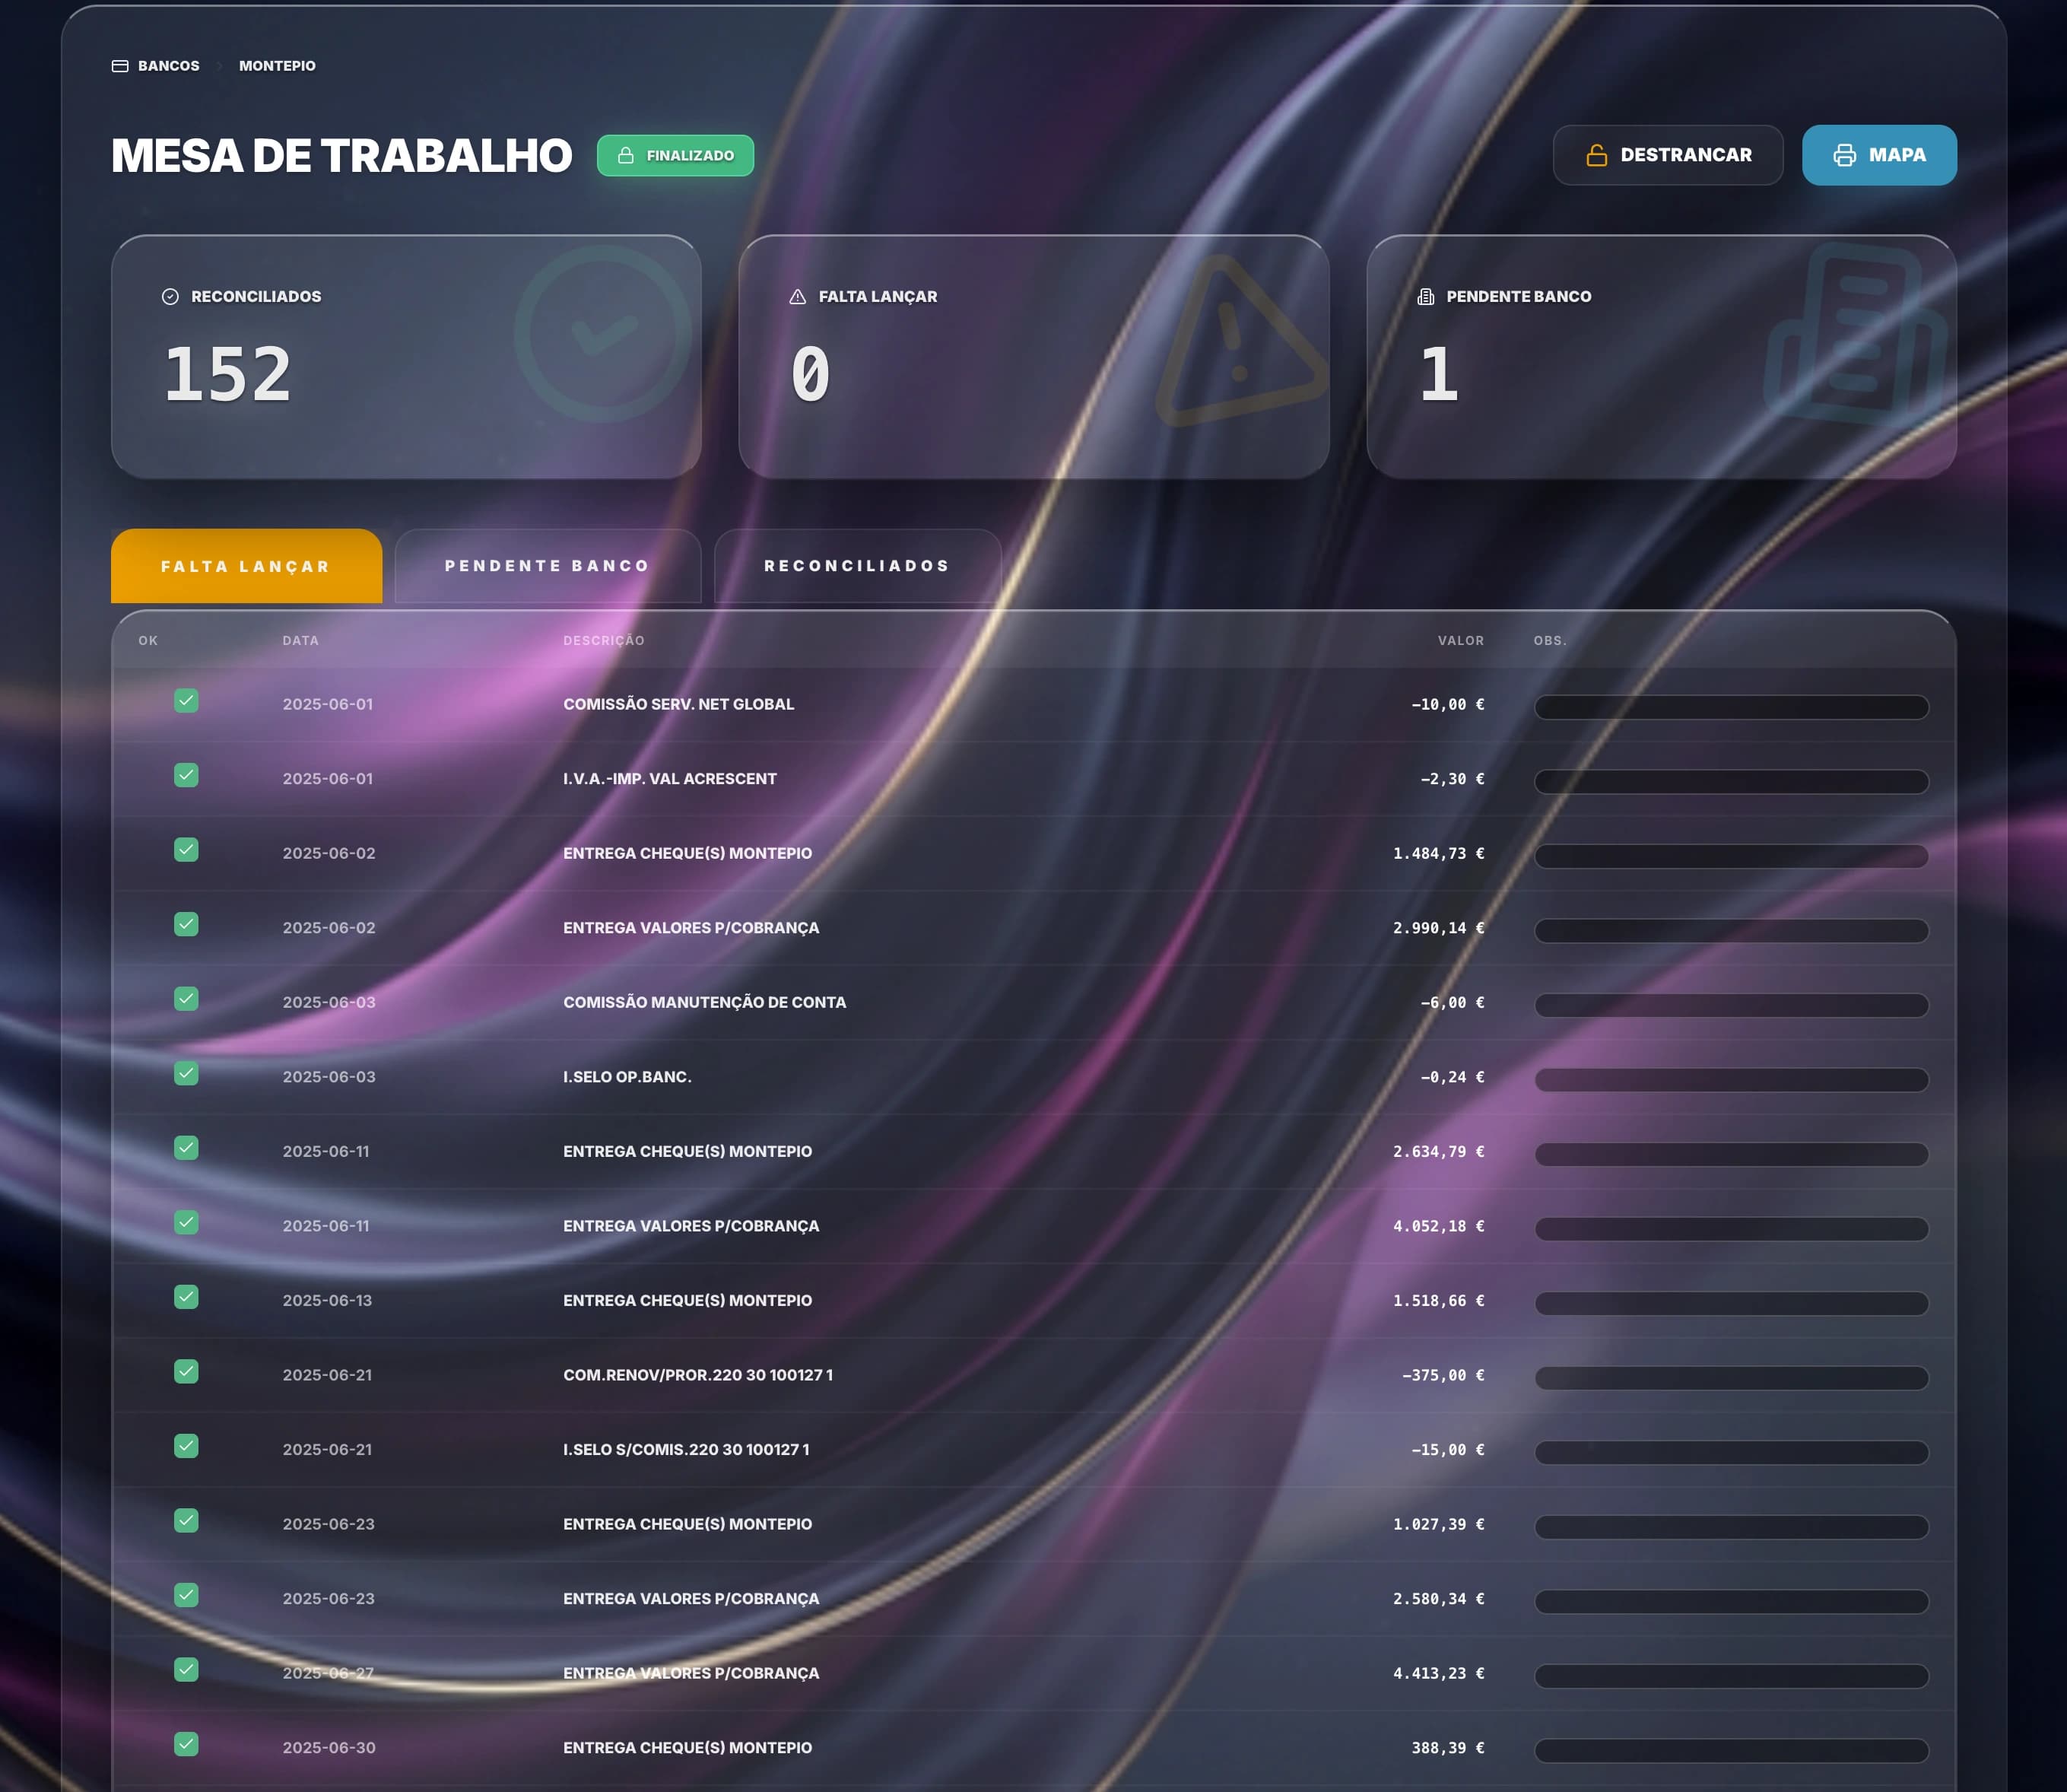Screen dimensions: 2067x1792
Task: Click the check-circle icon beside Reconciliados label
Action: click(170, 296)
